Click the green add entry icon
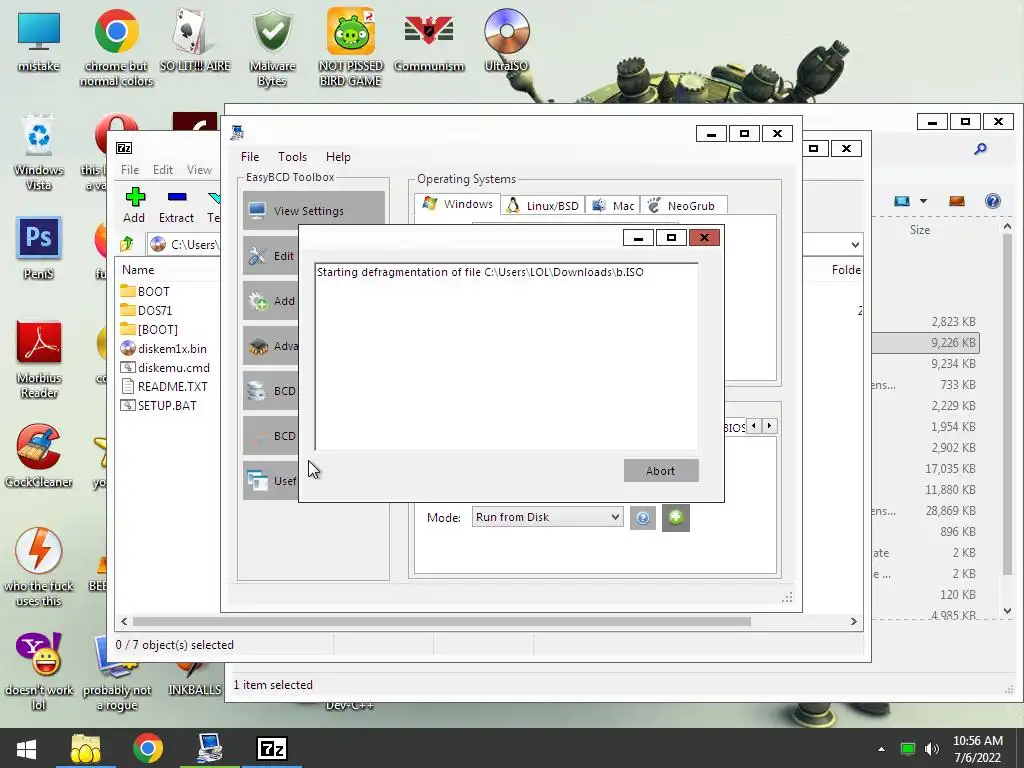 (676, 518)
